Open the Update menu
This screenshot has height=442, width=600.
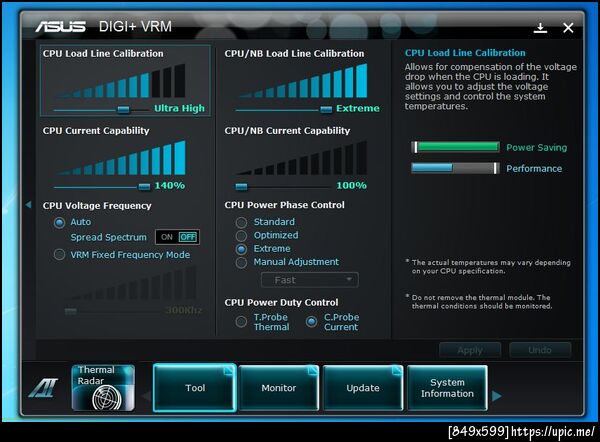[363, 388]
